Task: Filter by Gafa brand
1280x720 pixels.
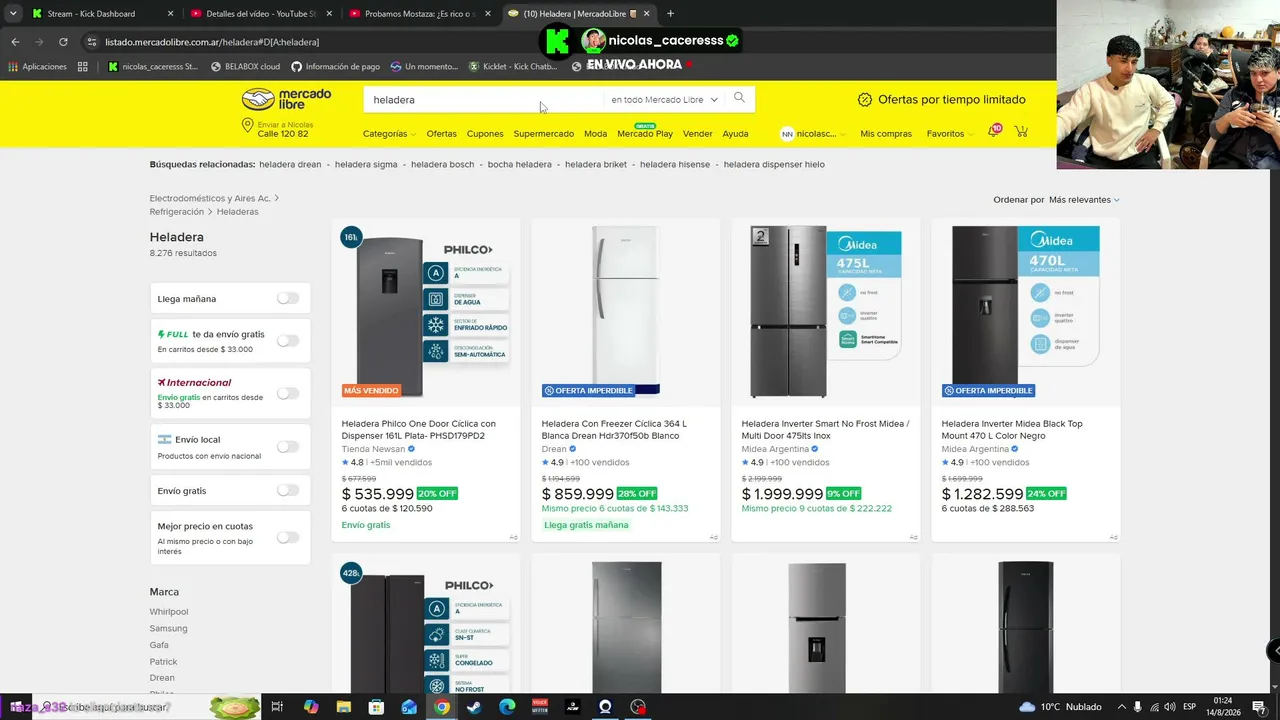Action: pos(159,645)
